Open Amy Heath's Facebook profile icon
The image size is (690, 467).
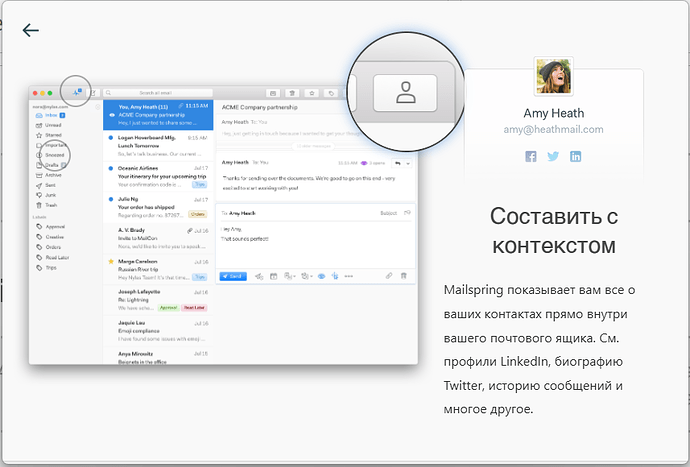(x=531, y=156)
